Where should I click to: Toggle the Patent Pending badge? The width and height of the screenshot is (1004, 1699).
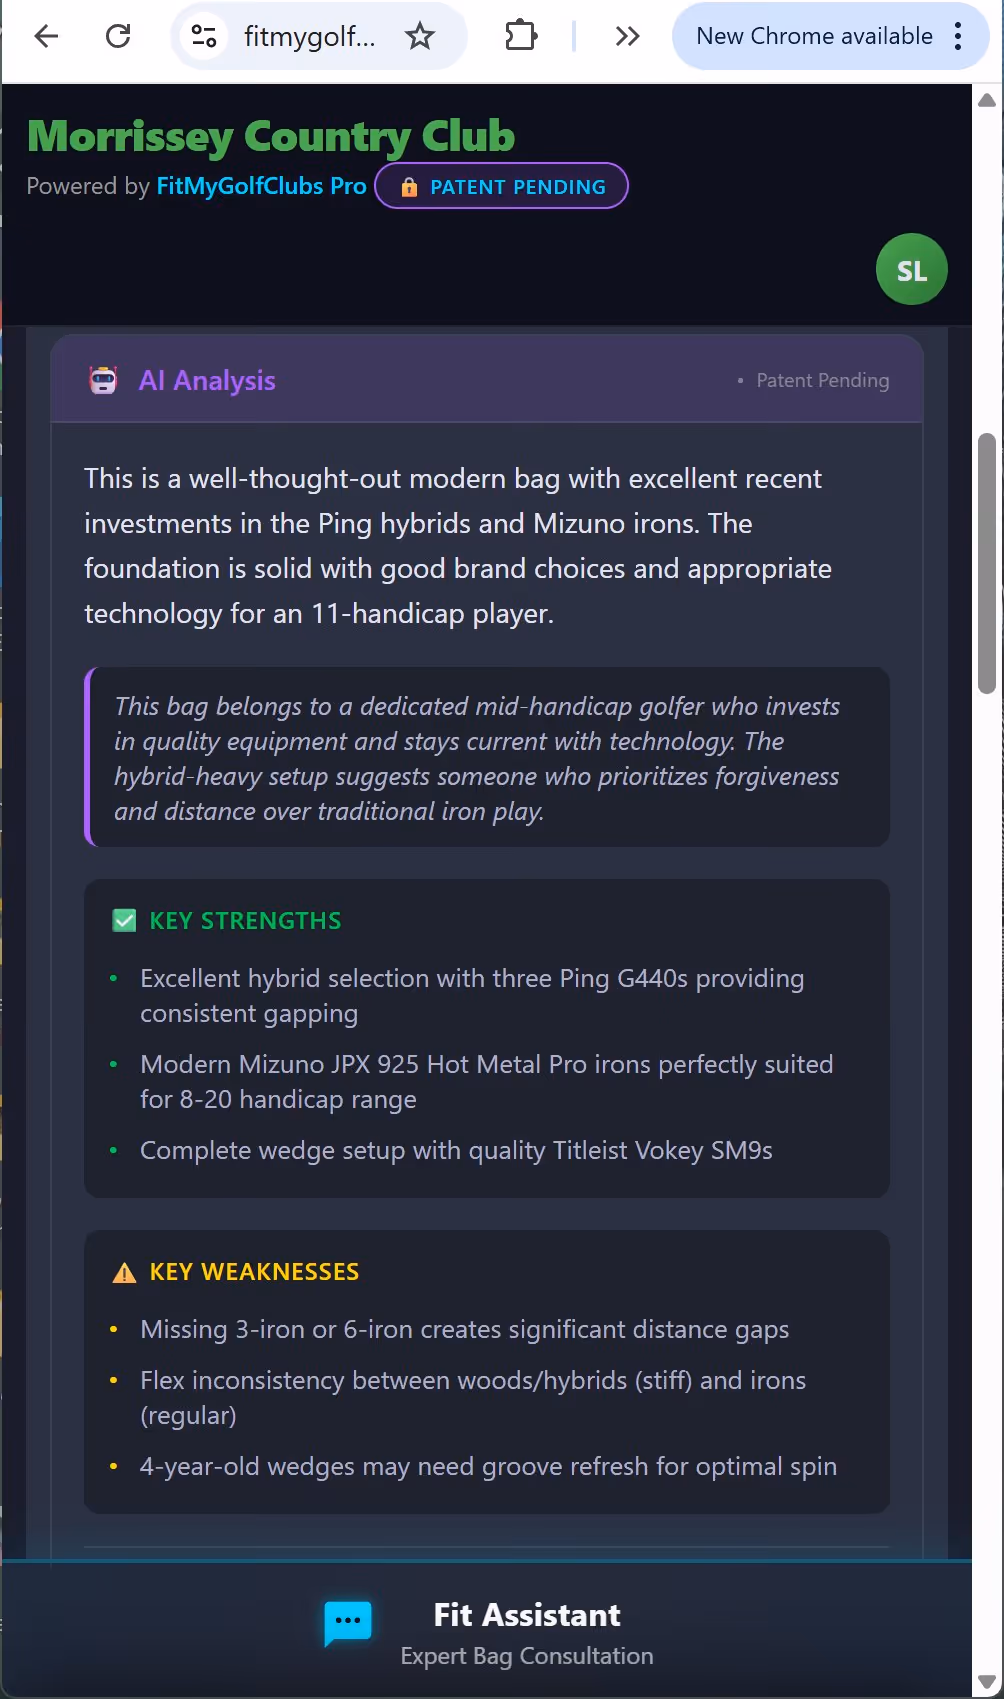(x=500, y=186)
